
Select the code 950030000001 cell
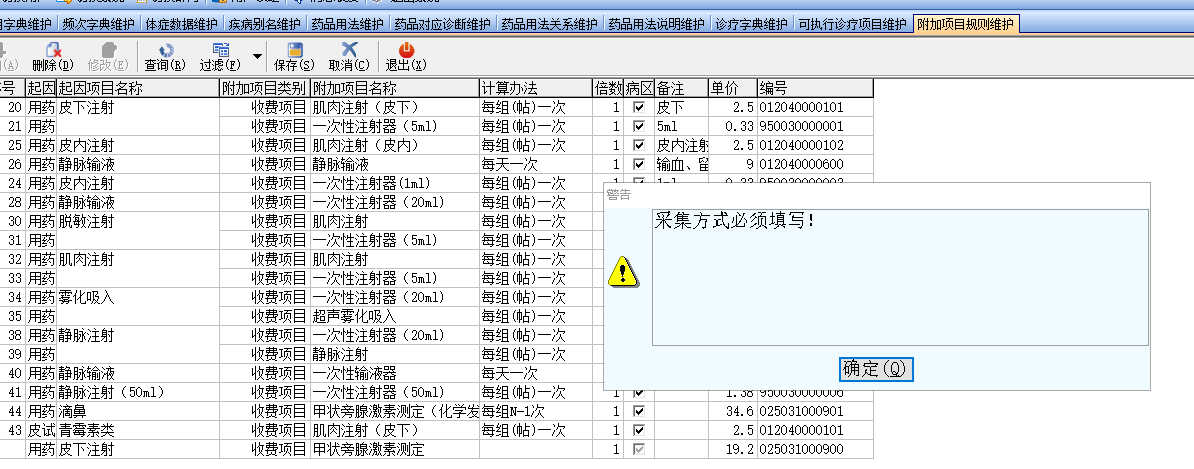coord(815,126)
